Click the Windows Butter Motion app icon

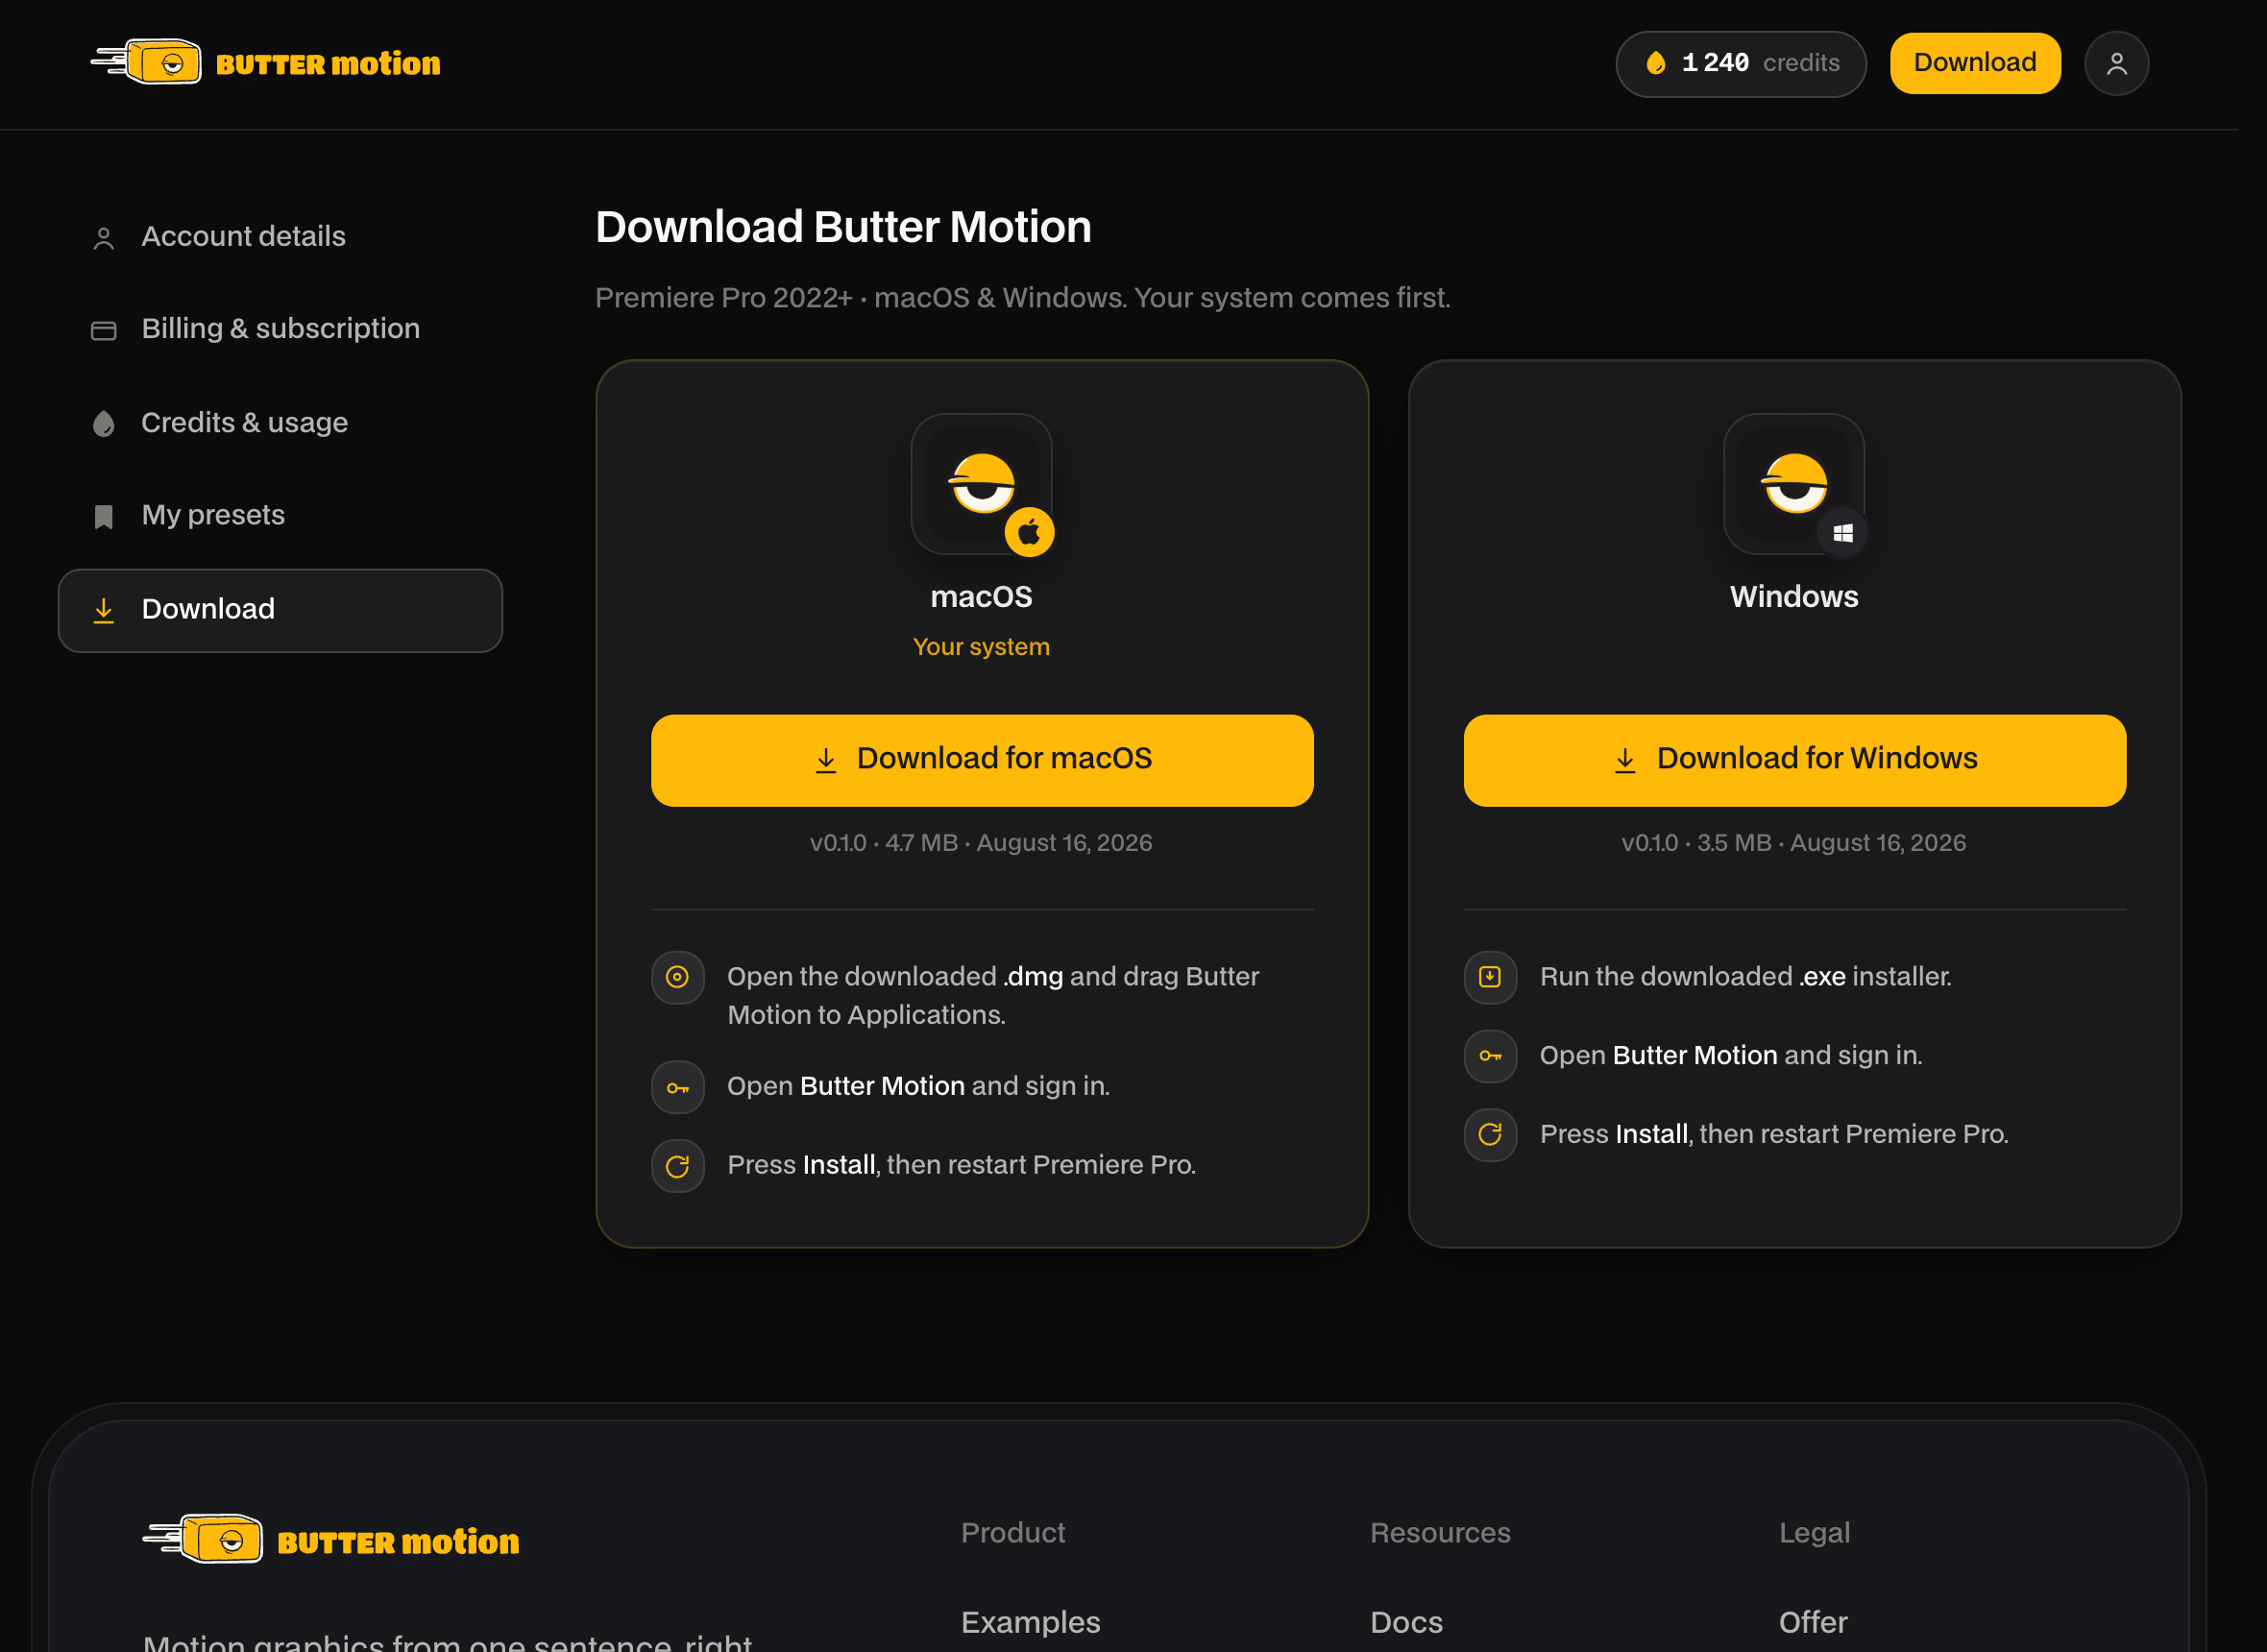coord(1794,484)
